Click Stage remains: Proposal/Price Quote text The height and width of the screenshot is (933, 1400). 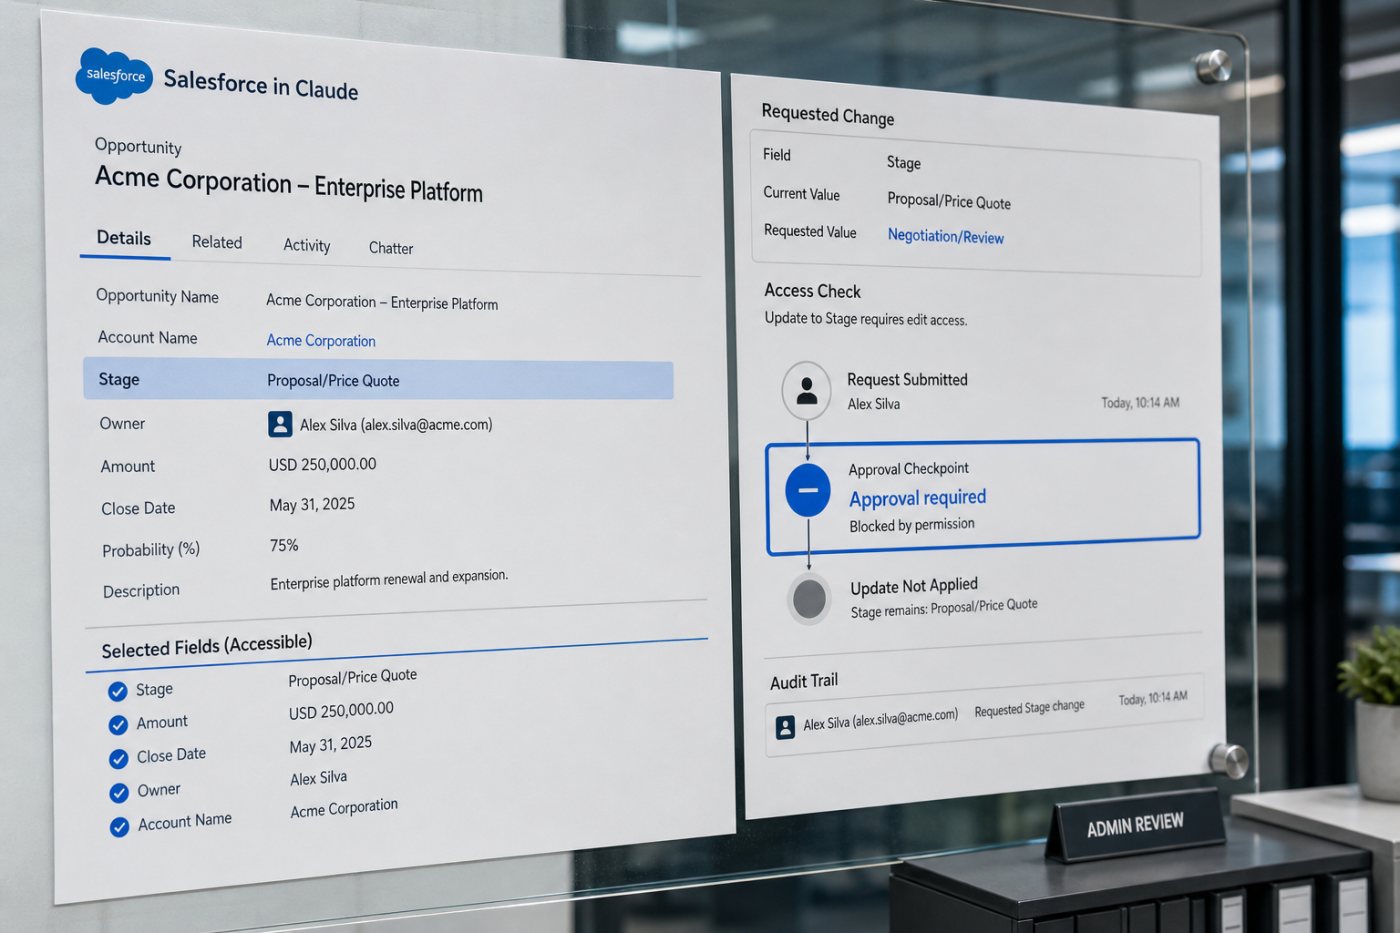(x=944, y=608)
